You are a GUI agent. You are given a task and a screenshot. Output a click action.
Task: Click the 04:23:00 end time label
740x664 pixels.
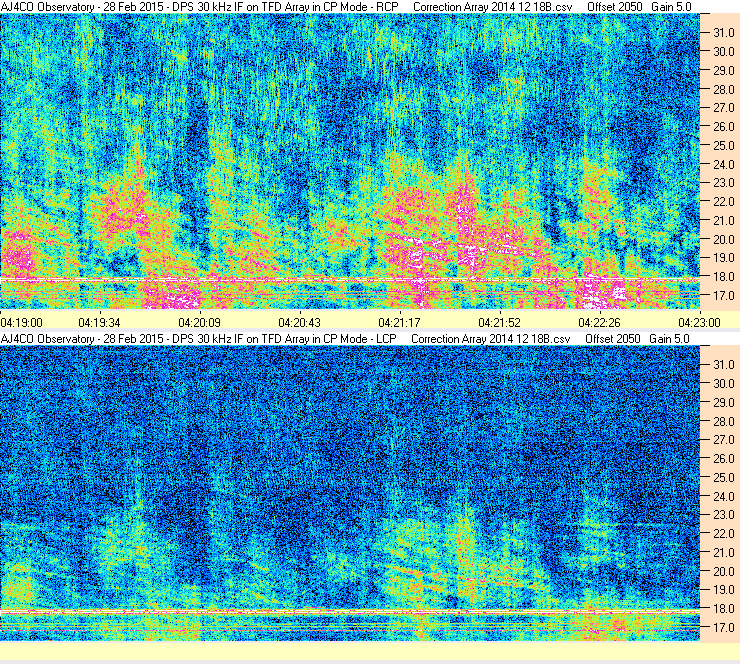pos(699,323)
